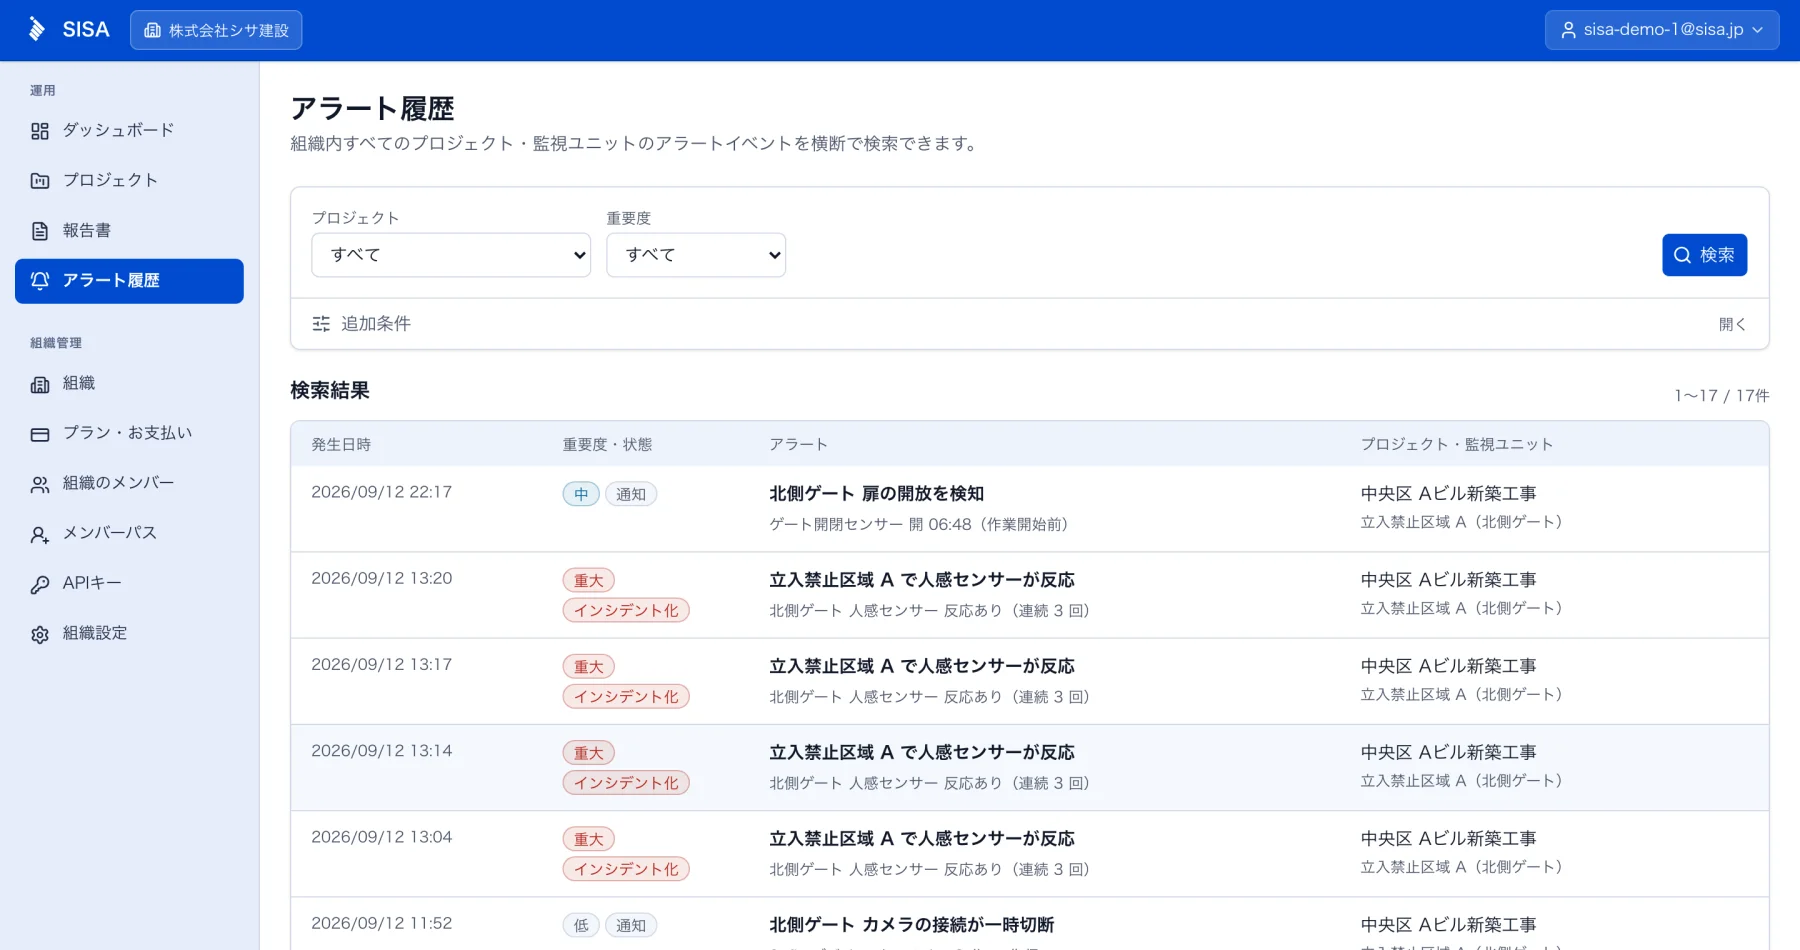Viewport: 1800px width, 950px height.
Task: Click the dashboard grid icon
Action: (x=40, y=131)
